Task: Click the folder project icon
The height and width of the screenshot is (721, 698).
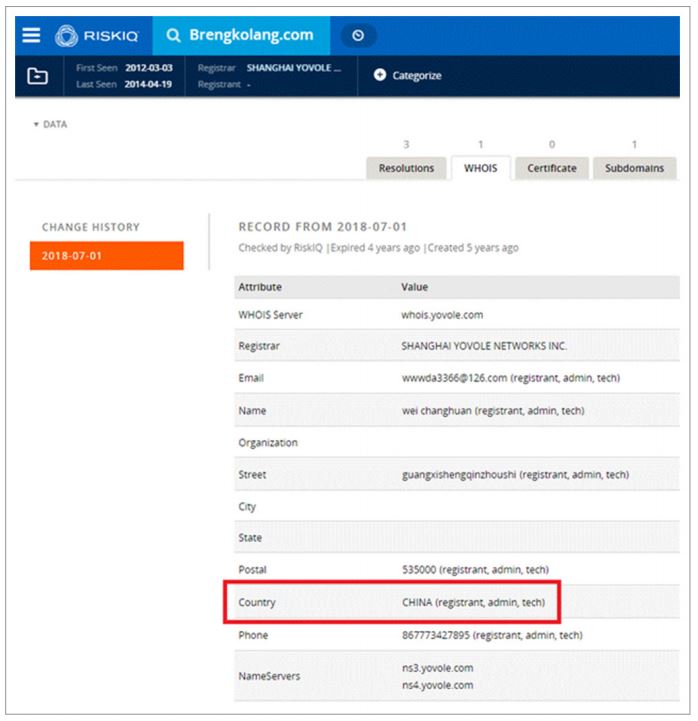Action: (x=37, y=76)
